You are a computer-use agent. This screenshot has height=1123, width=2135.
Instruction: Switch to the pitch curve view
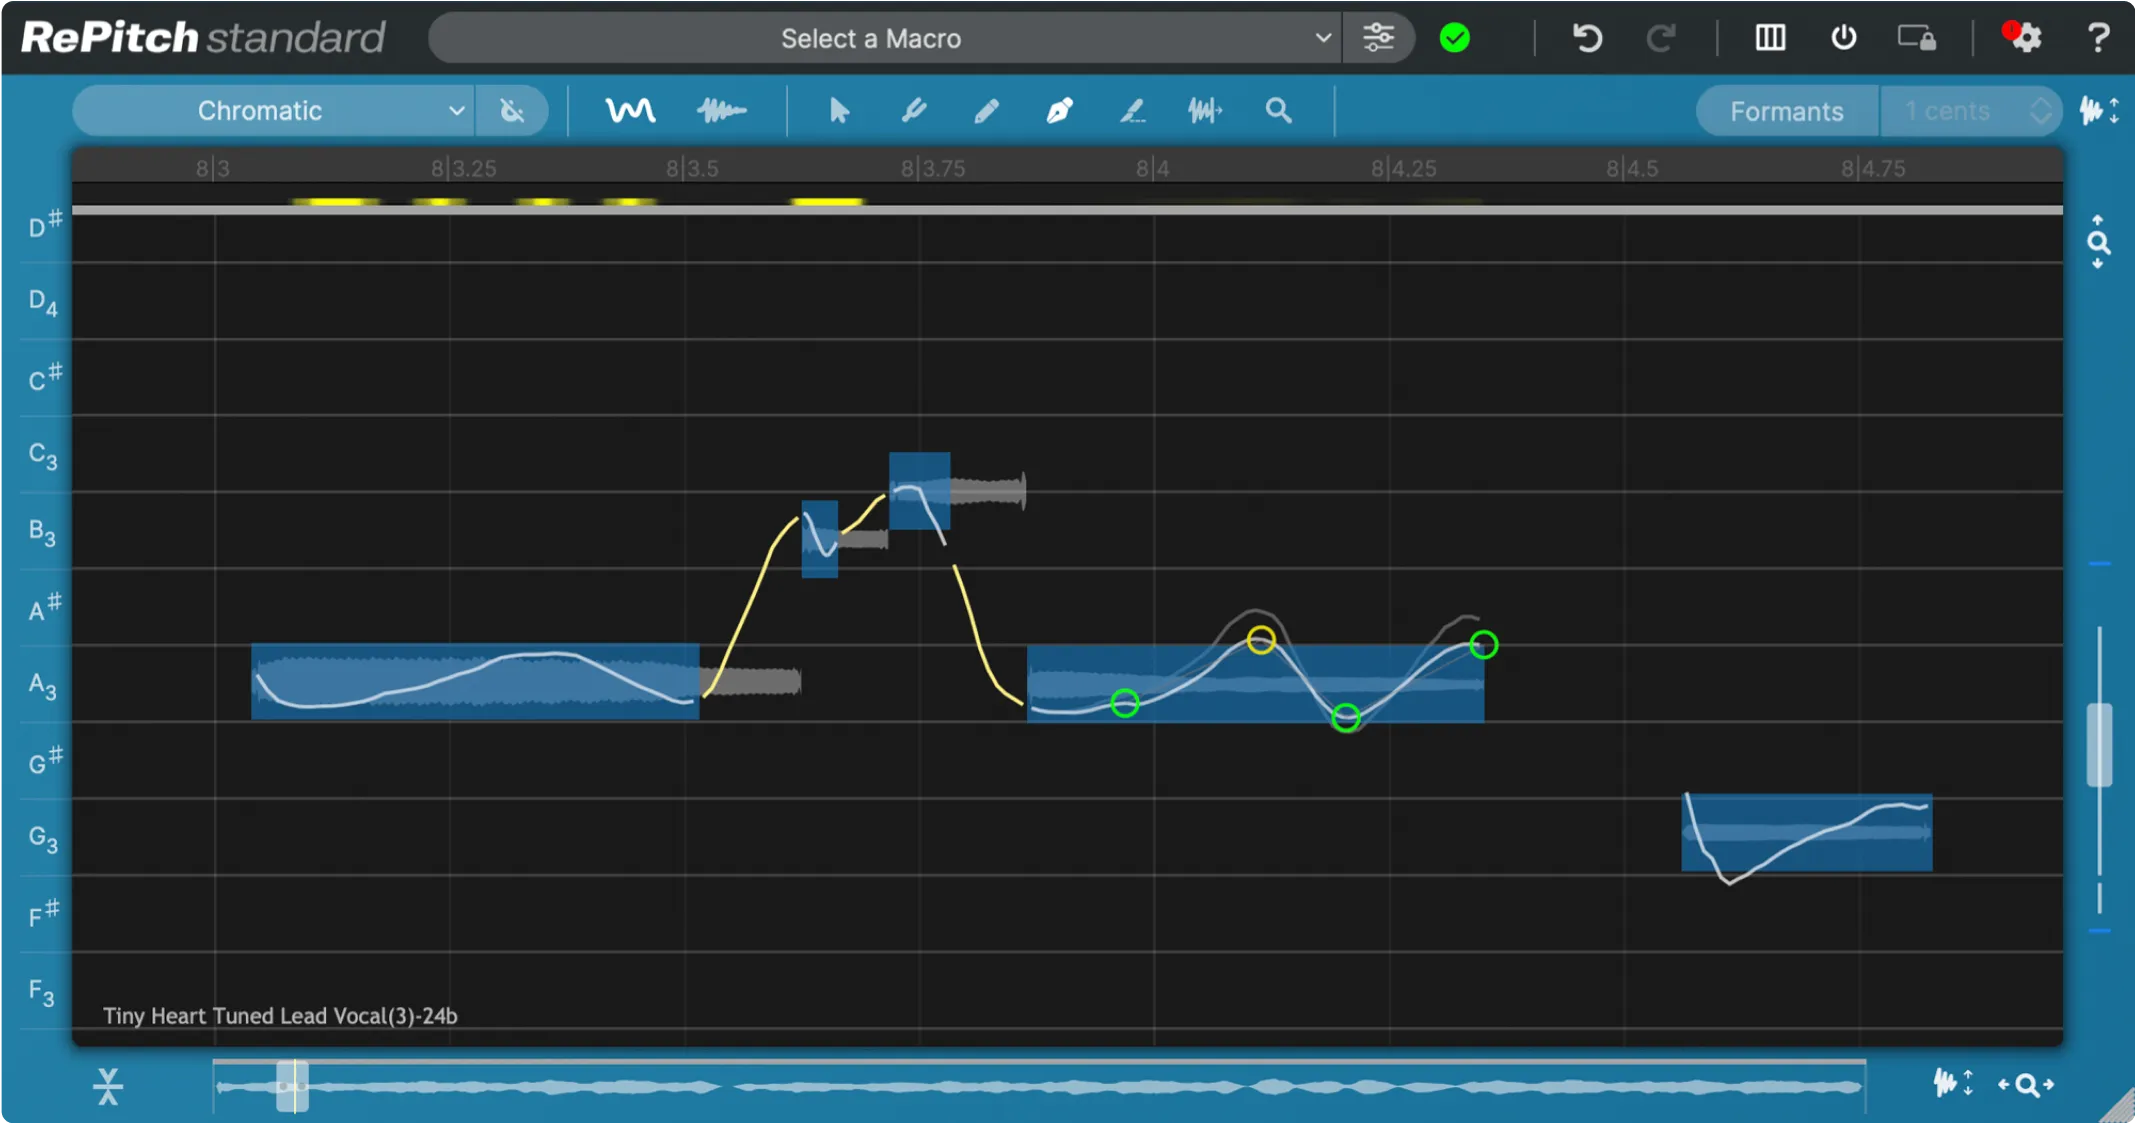630,110
